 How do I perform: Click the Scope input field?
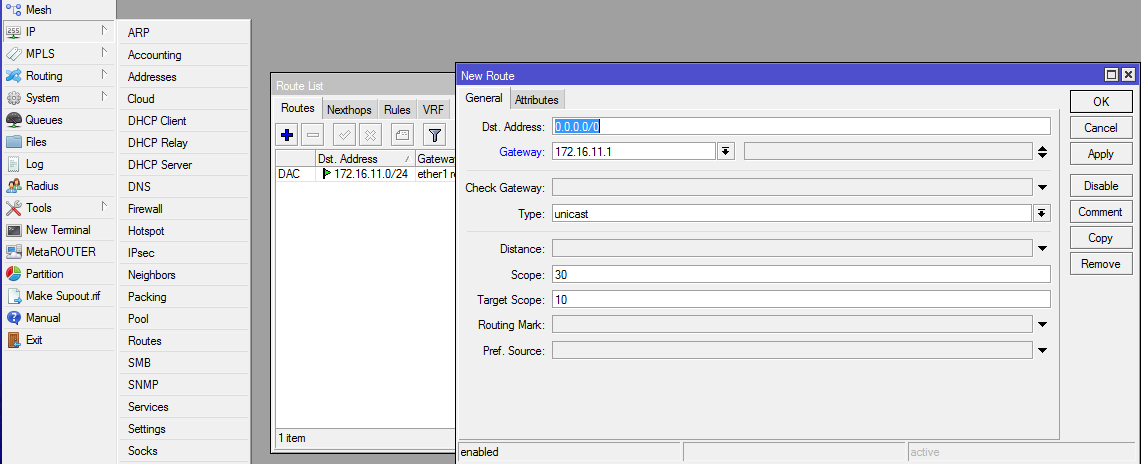click(x=801, y=274)
